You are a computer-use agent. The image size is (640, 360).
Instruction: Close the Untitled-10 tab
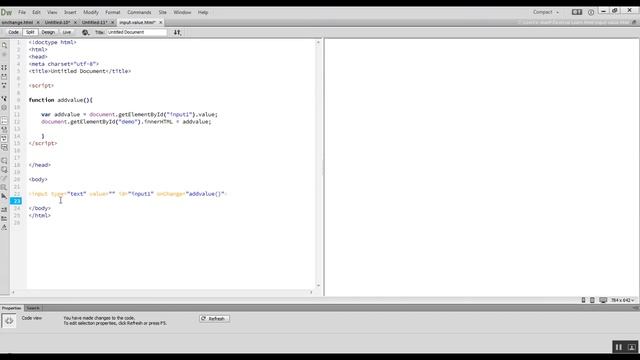click(75, 22)
